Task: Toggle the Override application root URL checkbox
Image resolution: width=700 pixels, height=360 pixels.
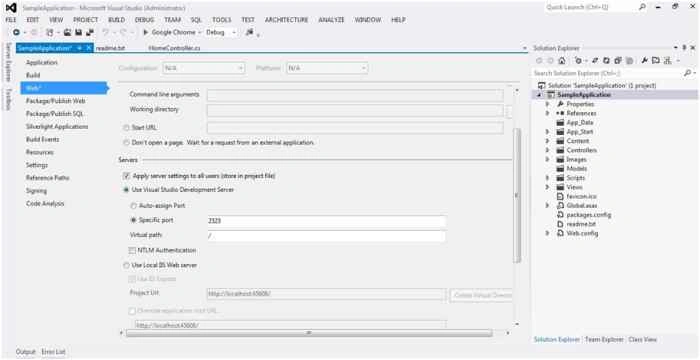Action: (x=132, y=310)
